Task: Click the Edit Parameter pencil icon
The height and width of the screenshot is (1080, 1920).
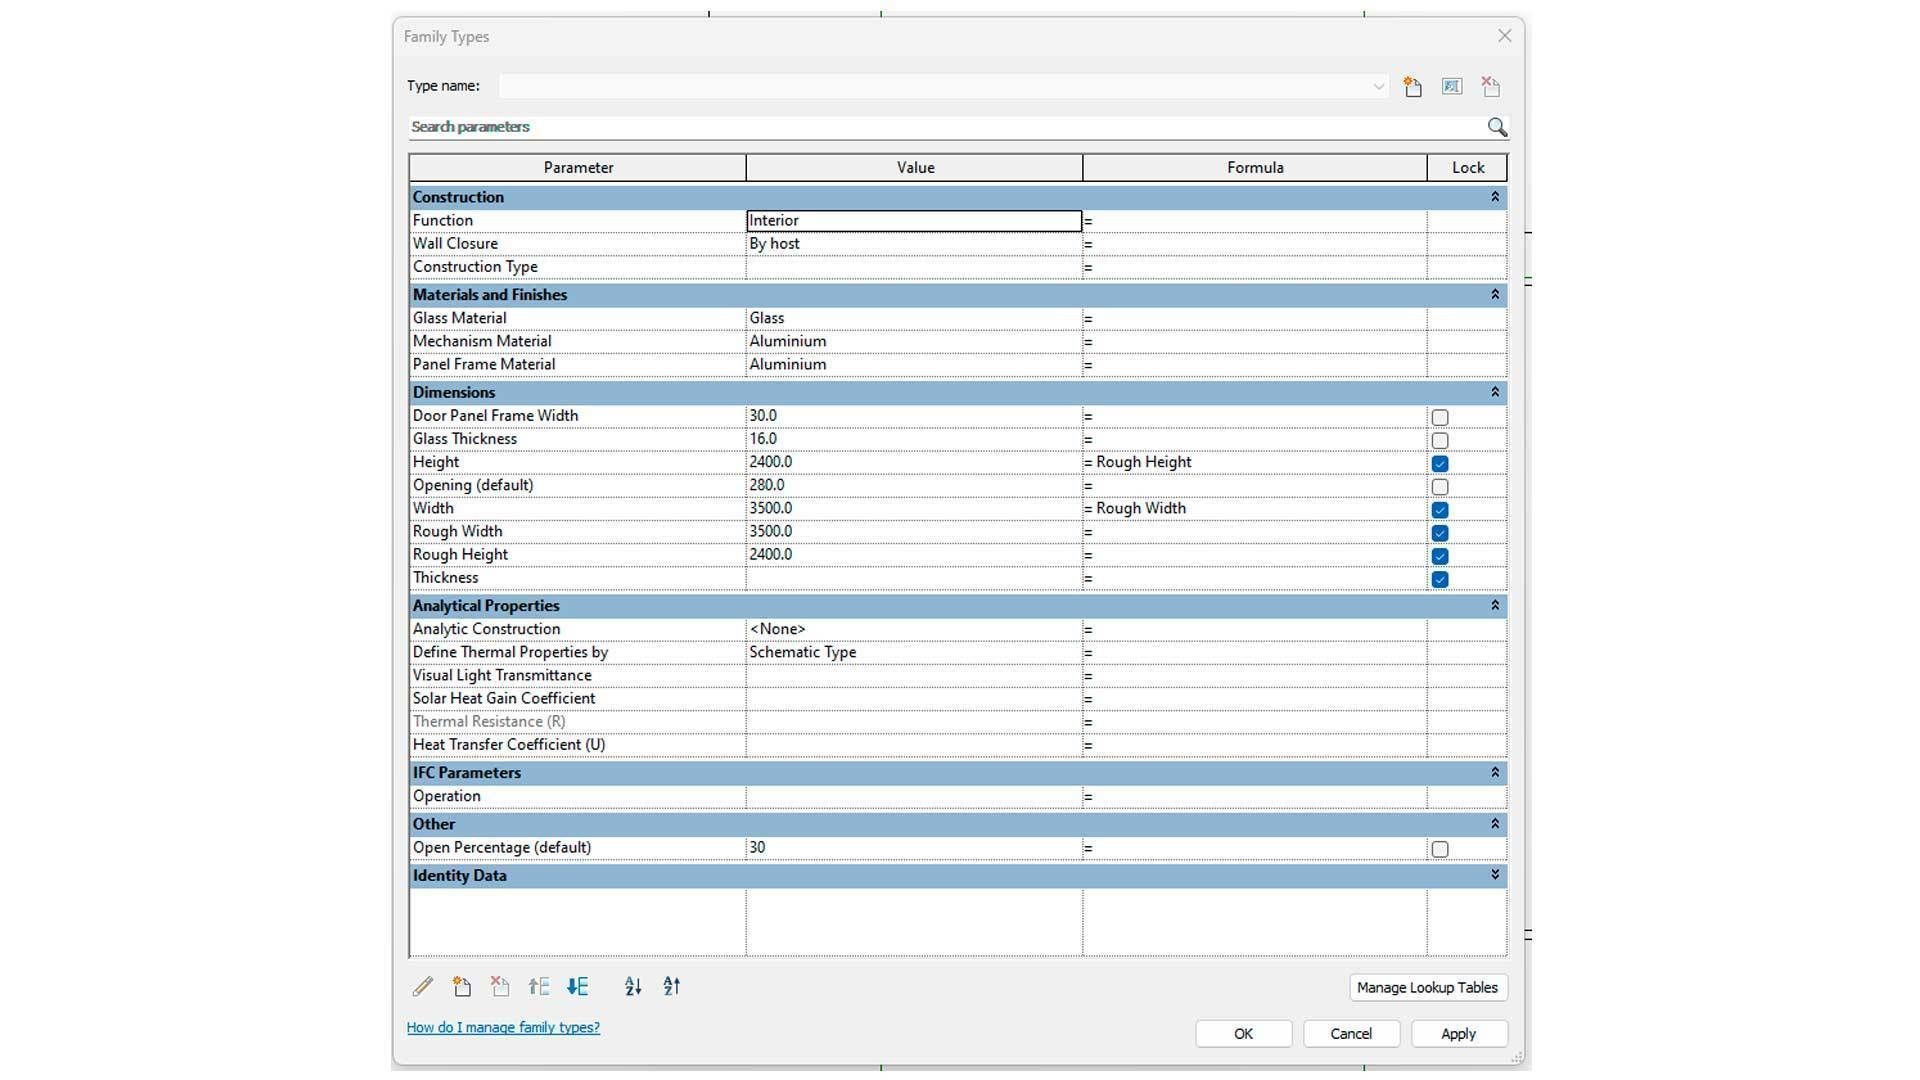Action: [423, 987]
